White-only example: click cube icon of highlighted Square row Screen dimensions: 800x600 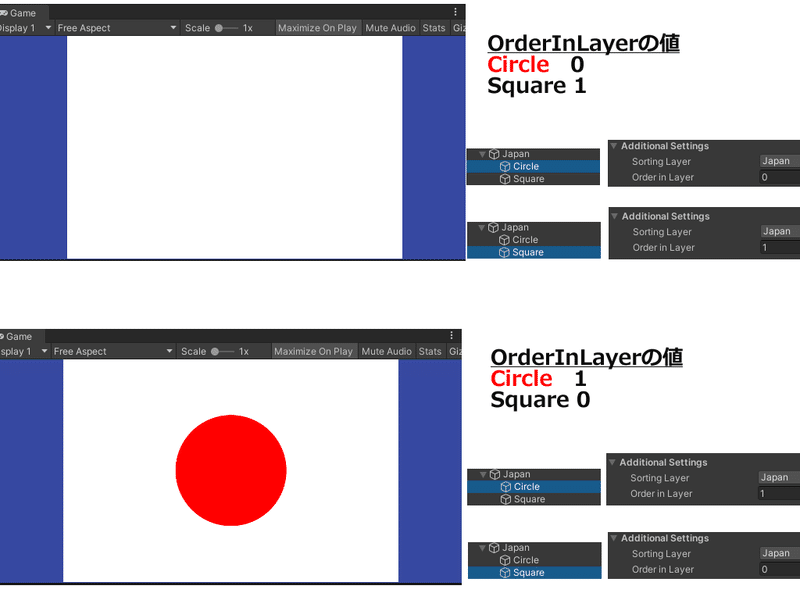coord(504,253)
